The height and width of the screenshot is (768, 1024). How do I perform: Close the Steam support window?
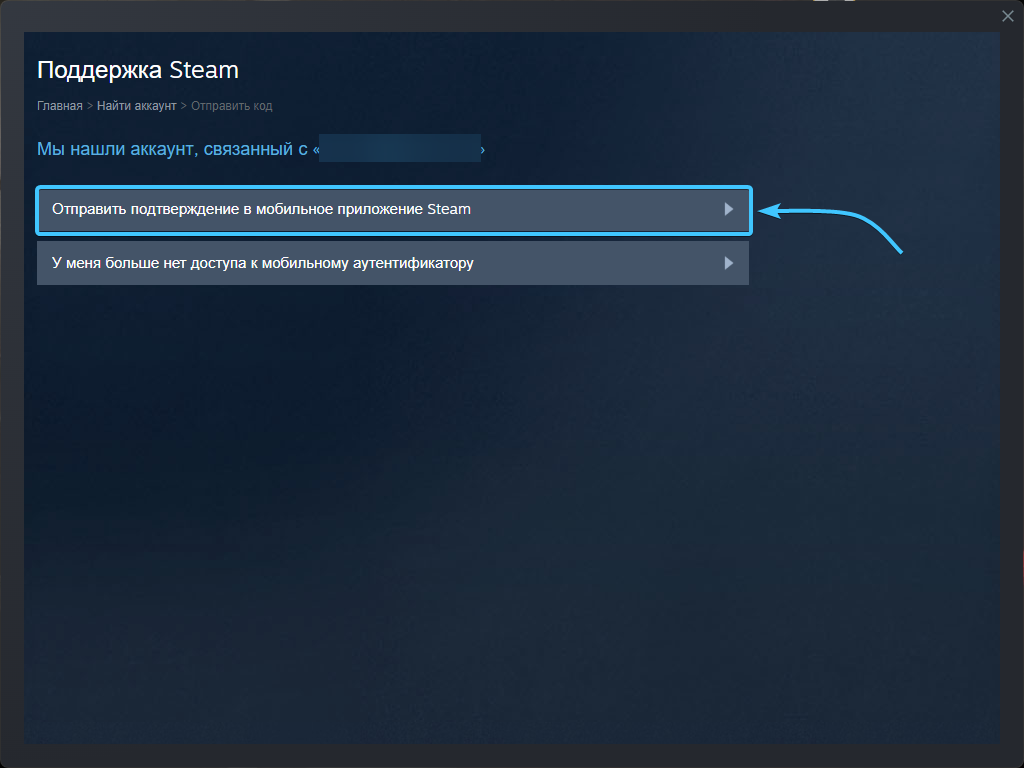pyautogui.click(x=1008, y=16)
